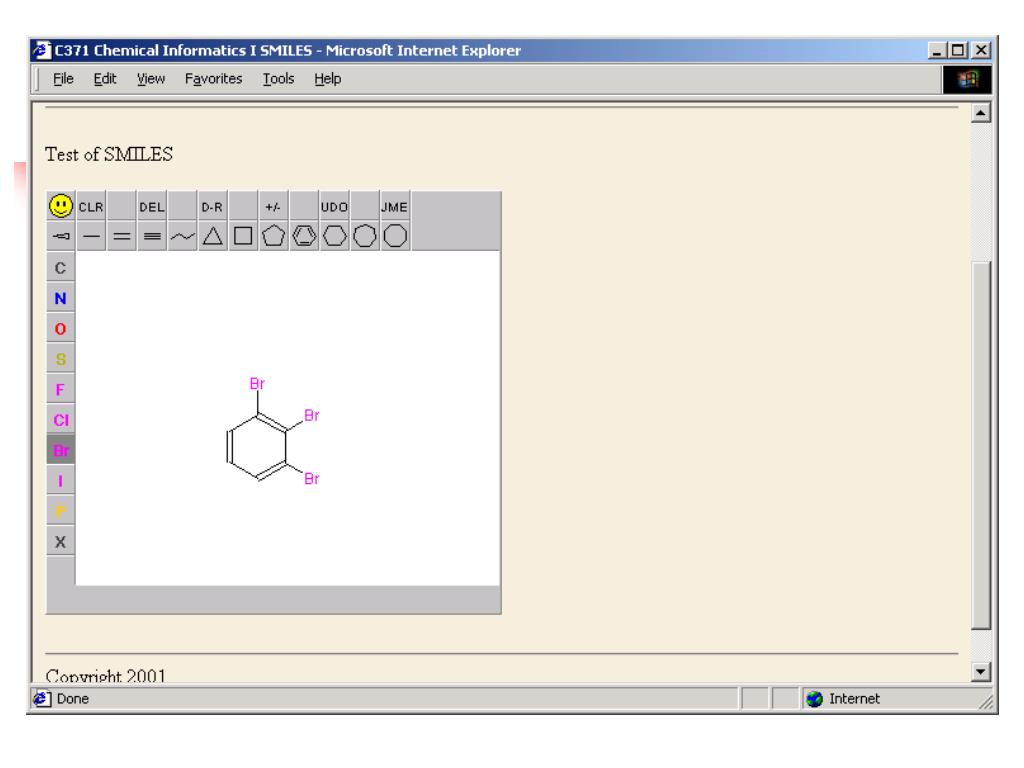
Task: Click the scroll down arrow on scrollbar
Action: pos(980,674)
